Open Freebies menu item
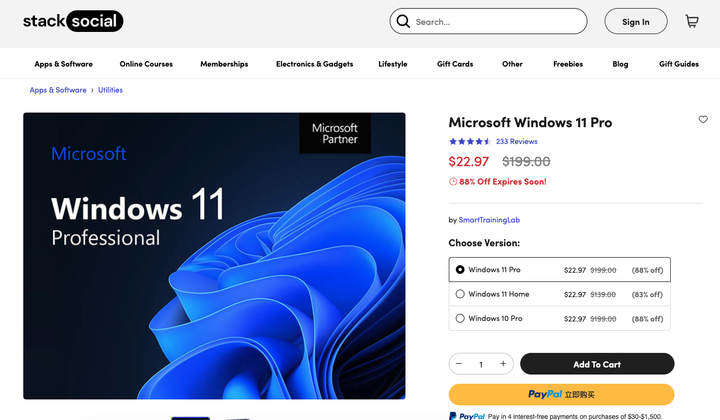This screenshot has height=420, width=720. pos(568,64)
